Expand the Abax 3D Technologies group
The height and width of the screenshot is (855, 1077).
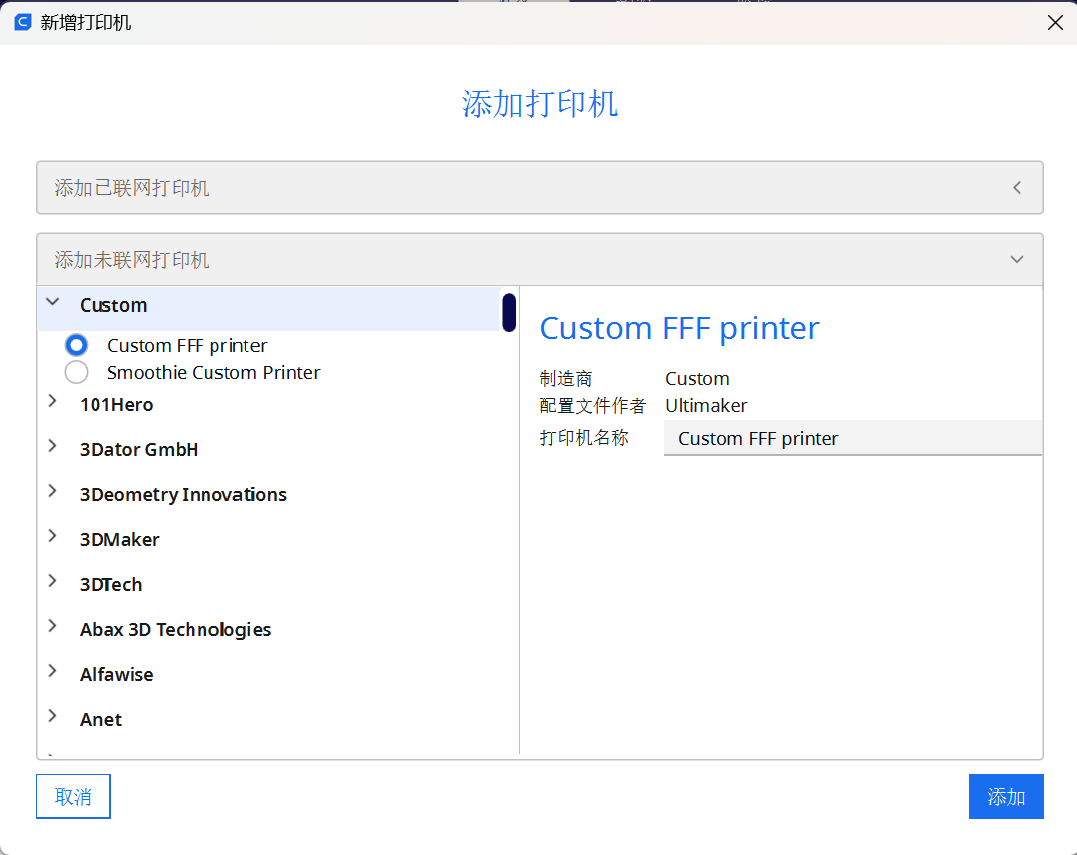(53, 627)
